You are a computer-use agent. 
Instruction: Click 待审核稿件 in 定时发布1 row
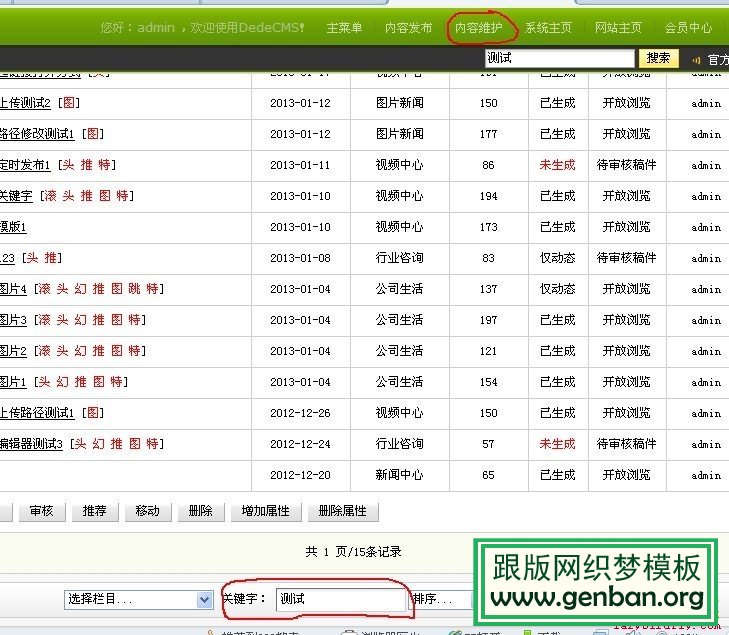click(626, 165)
